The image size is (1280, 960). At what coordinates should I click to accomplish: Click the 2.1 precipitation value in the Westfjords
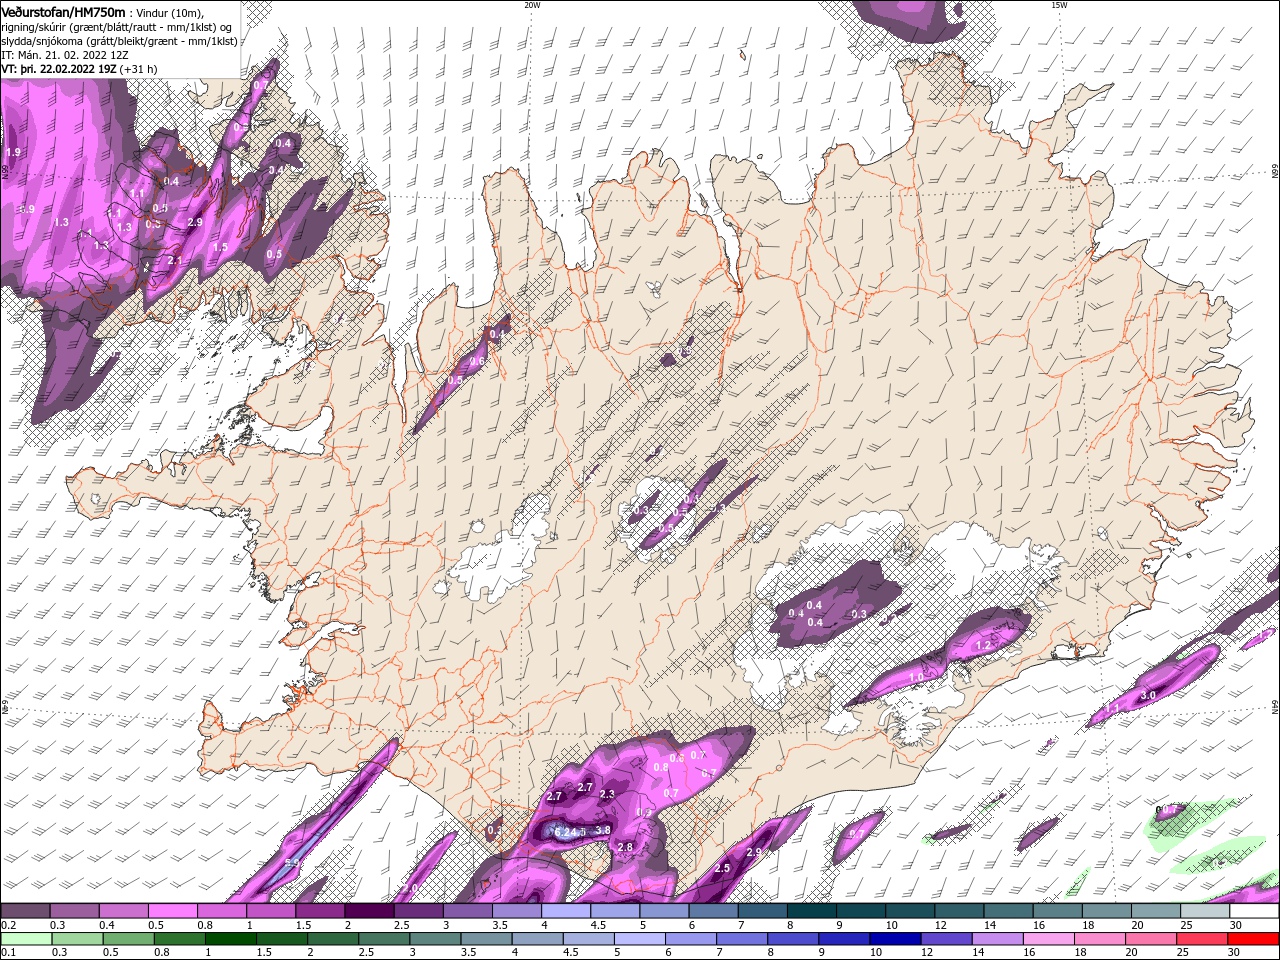(x=175, y=260)
